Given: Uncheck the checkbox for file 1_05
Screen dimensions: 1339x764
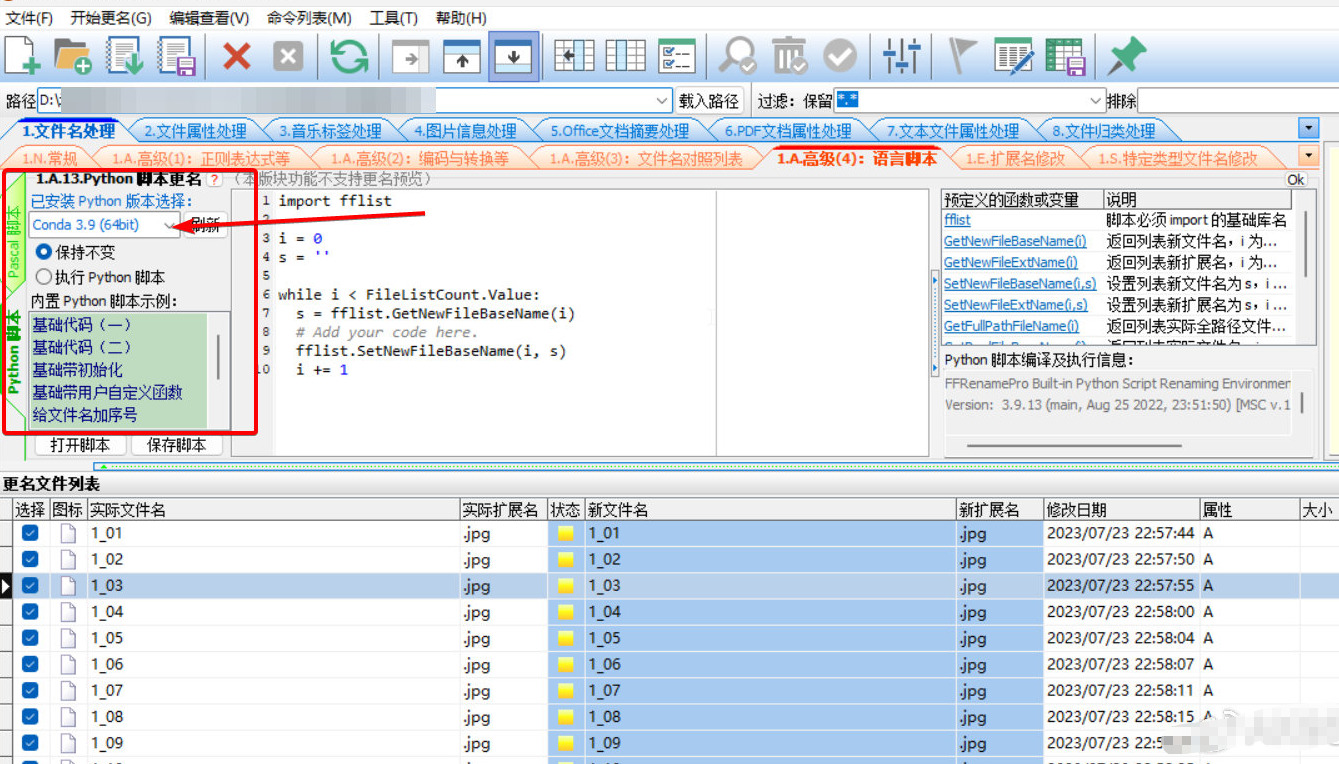Looking at the screenshot, I should pos(30,638).
